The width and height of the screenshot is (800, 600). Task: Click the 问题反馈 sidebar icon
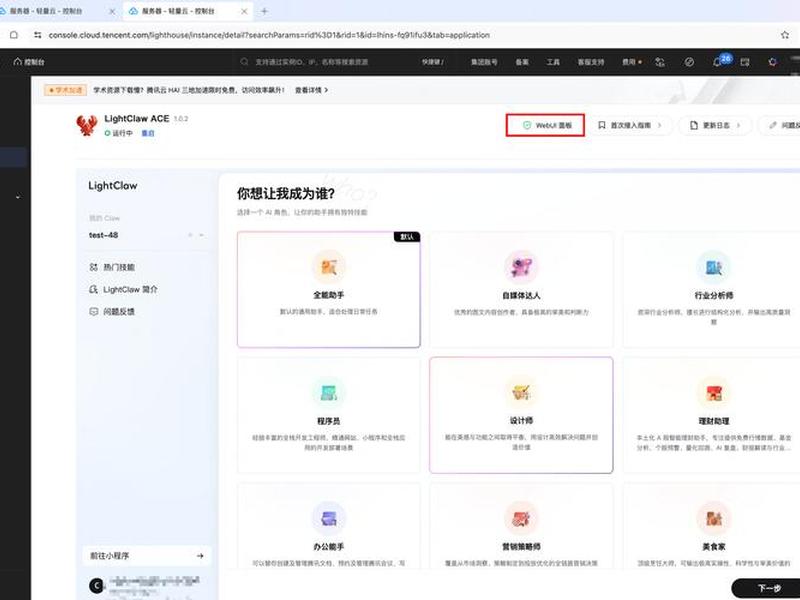(x=93, y=311)
